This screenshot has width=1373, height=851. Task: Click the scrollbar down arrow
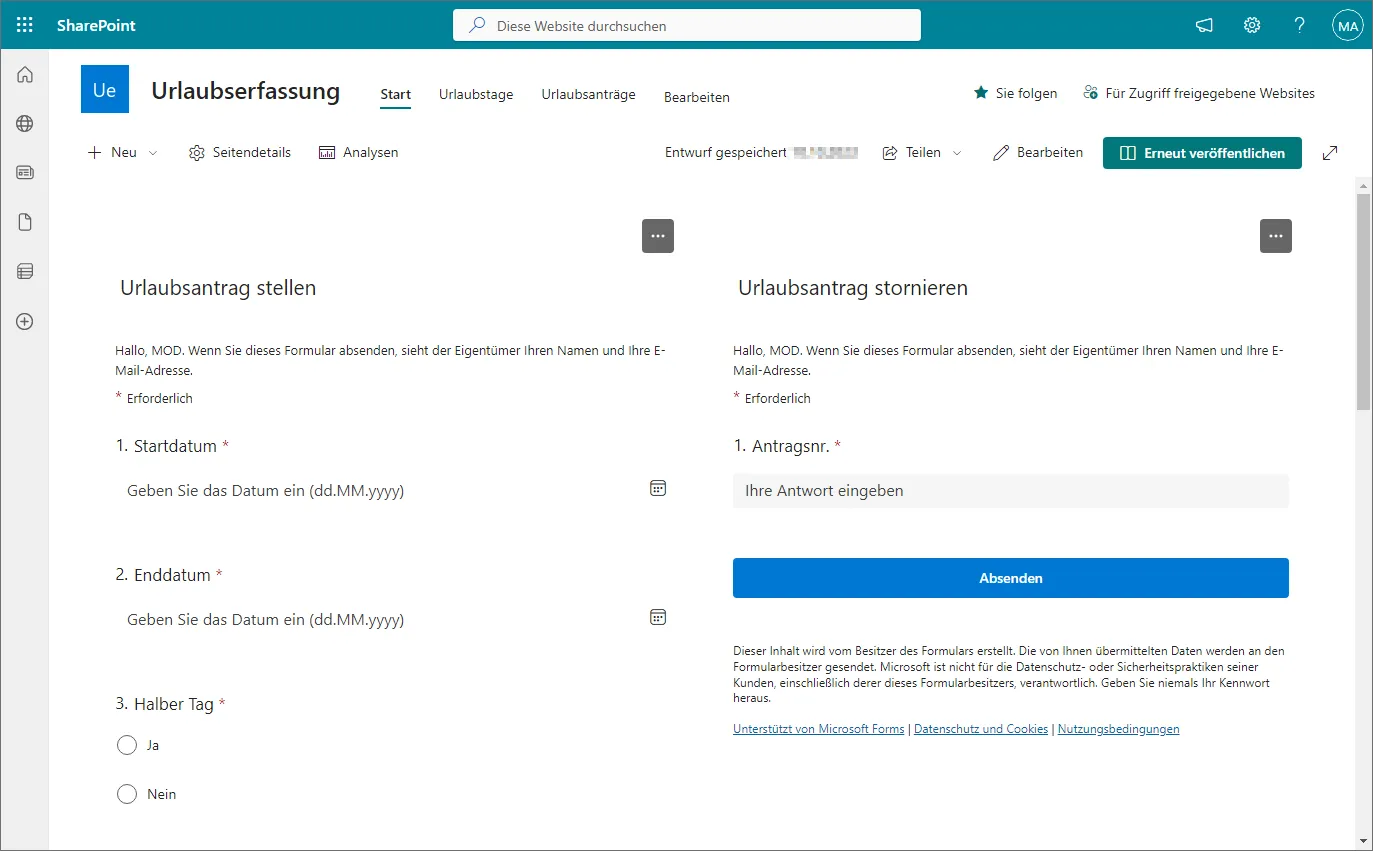1364,841
